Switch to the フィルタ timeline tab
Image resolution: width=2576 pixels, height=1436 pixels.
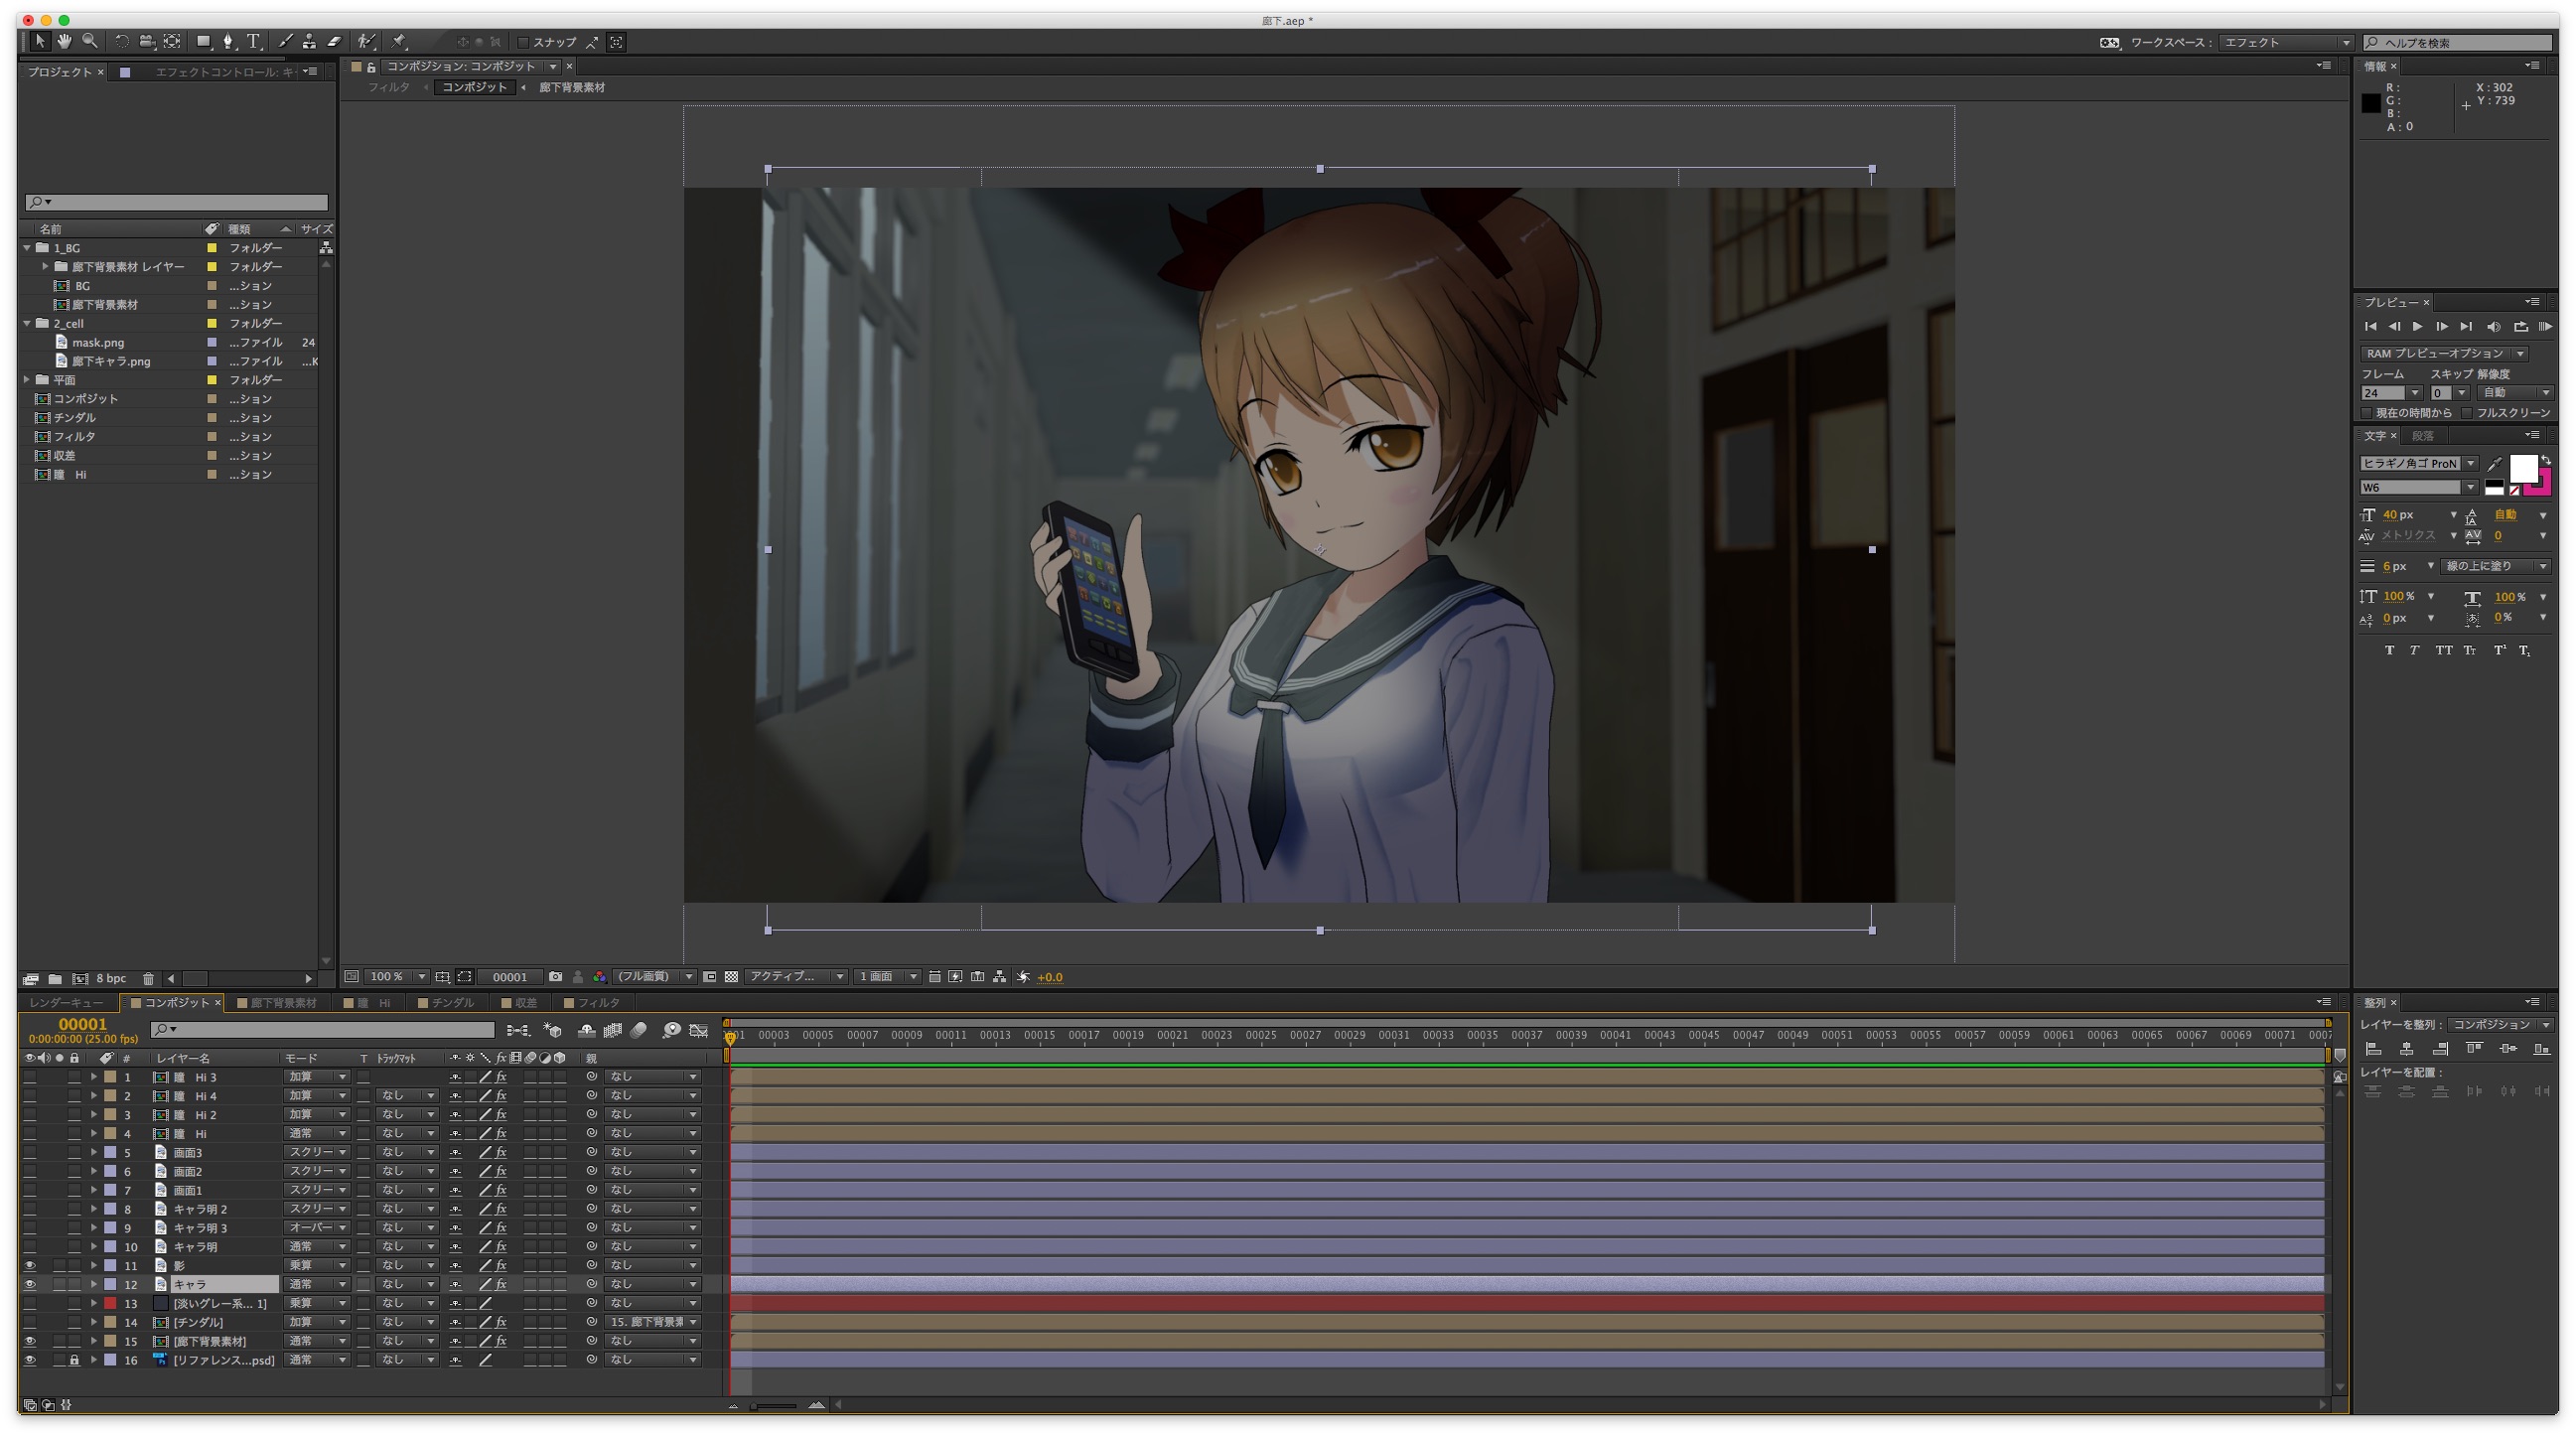tap(593, 1002)
